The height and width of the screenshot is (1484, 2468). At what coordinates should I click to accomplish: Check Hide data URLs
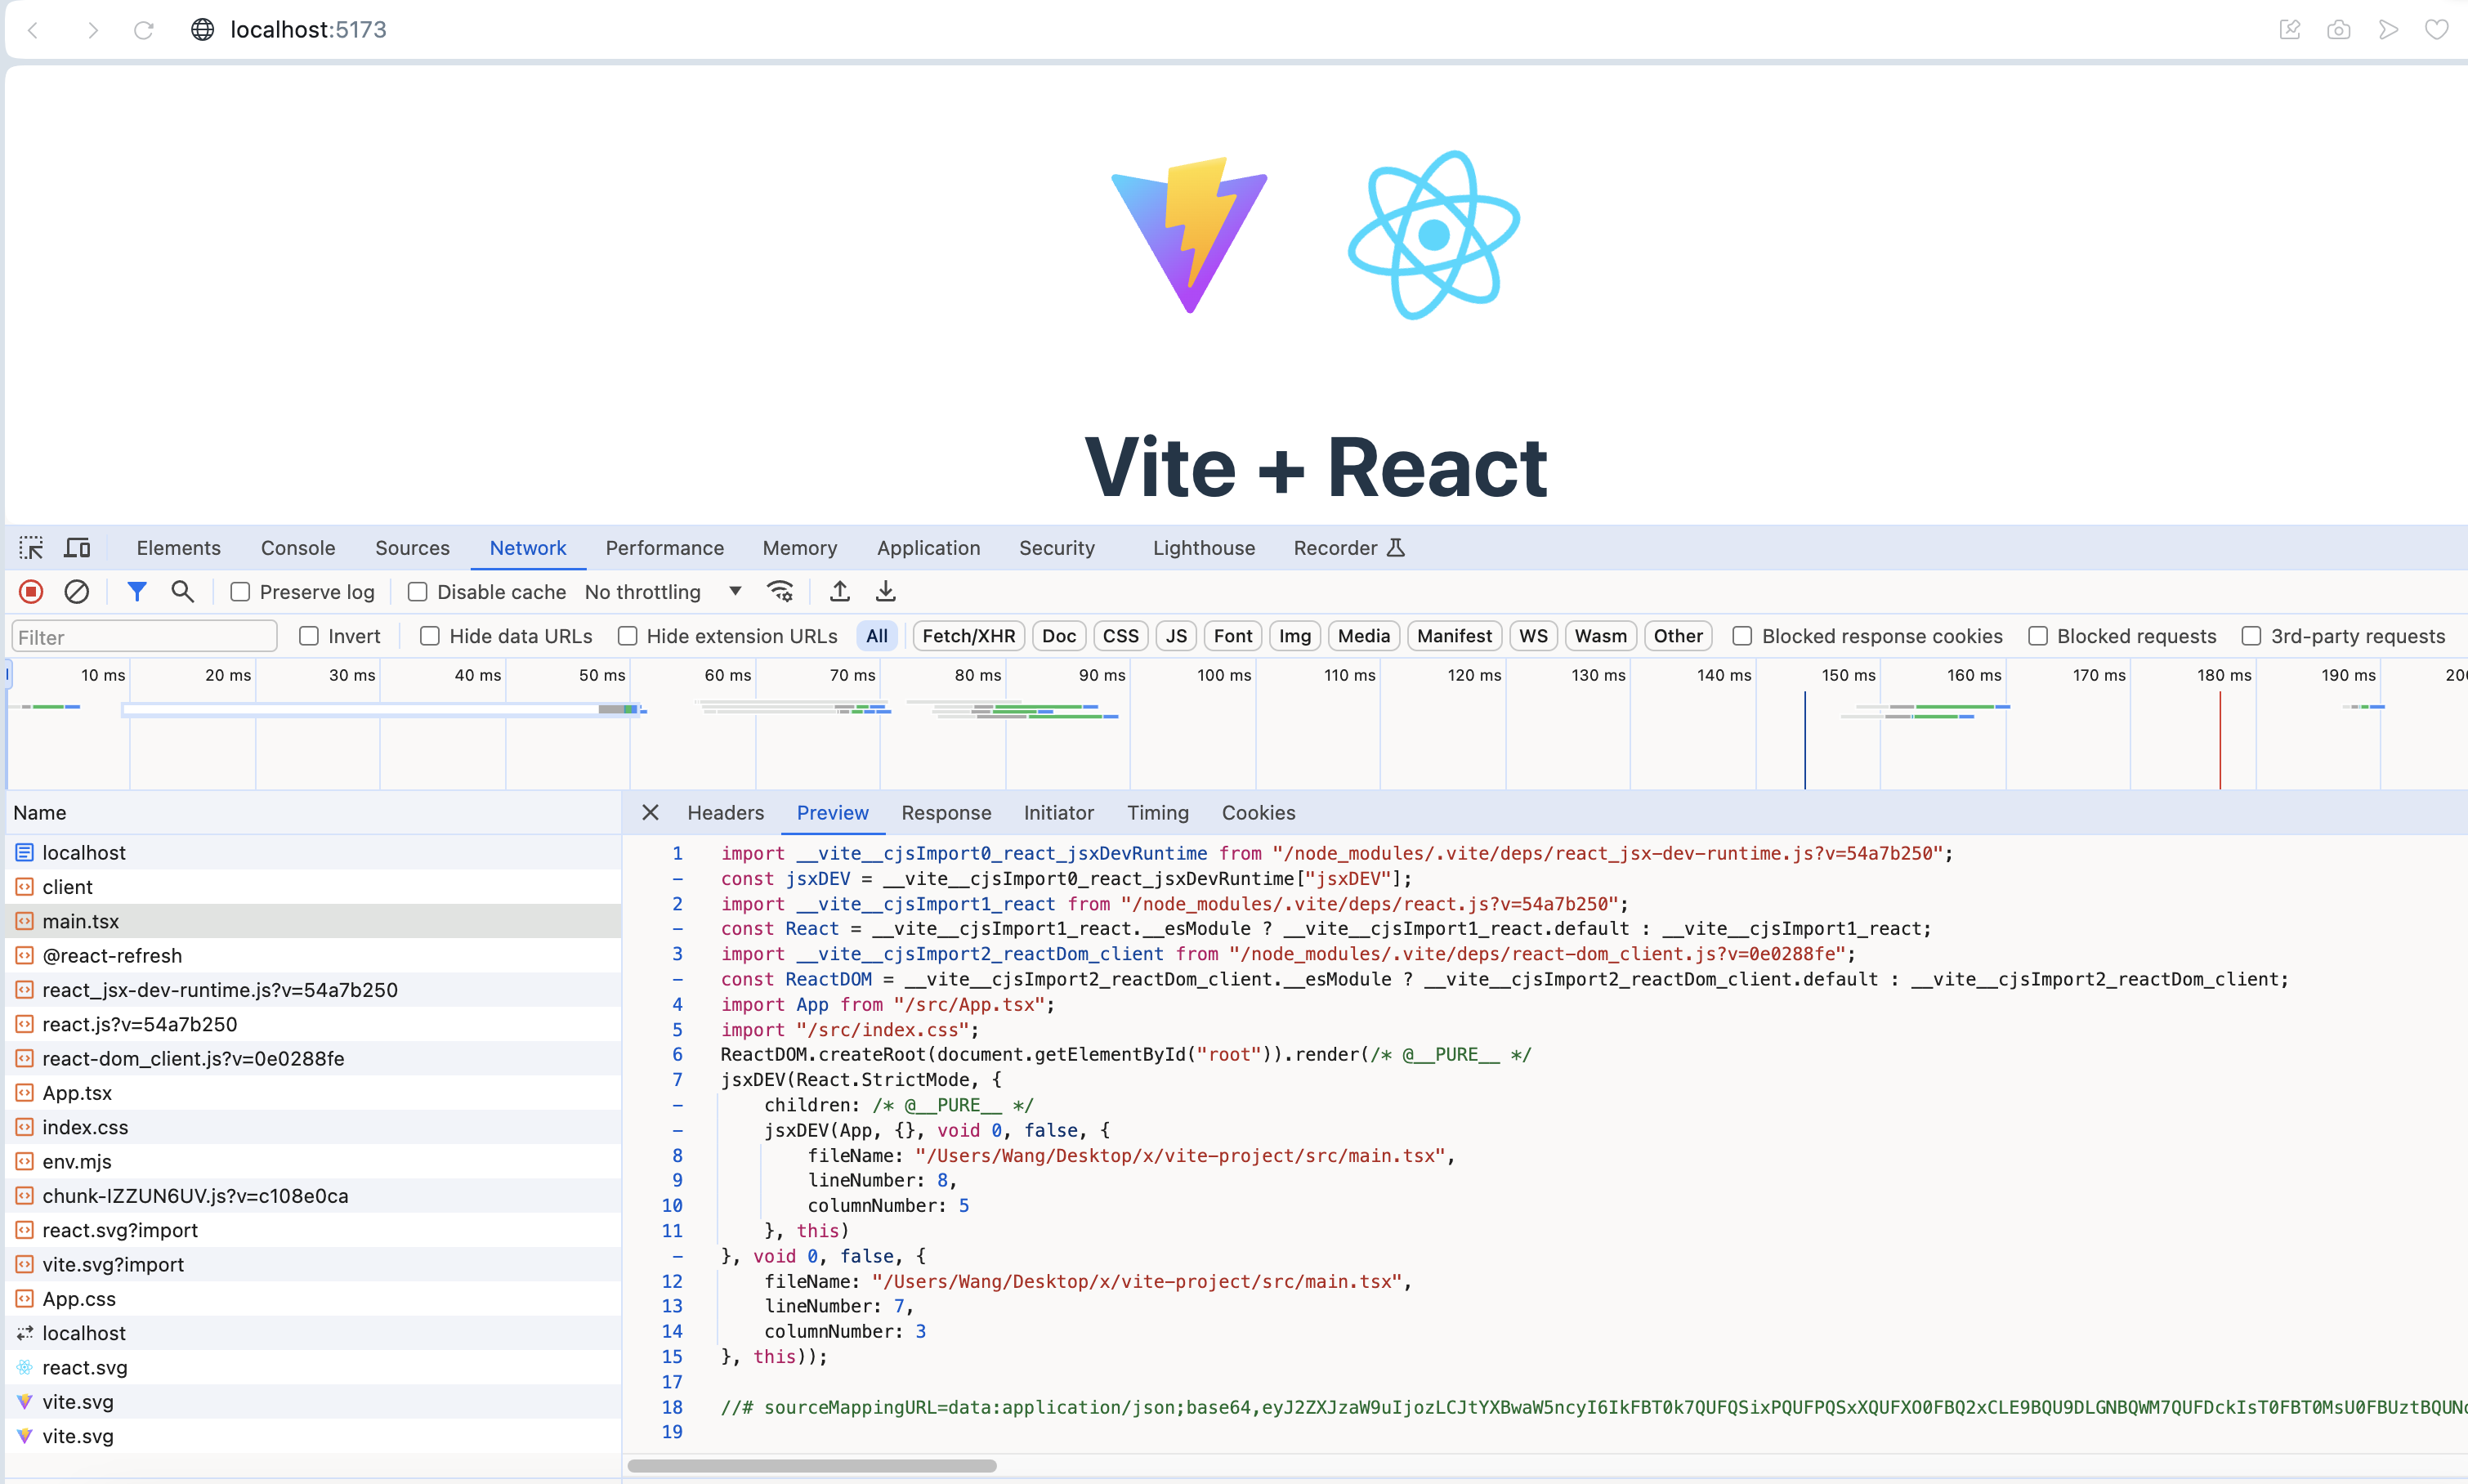coord(430,636)
